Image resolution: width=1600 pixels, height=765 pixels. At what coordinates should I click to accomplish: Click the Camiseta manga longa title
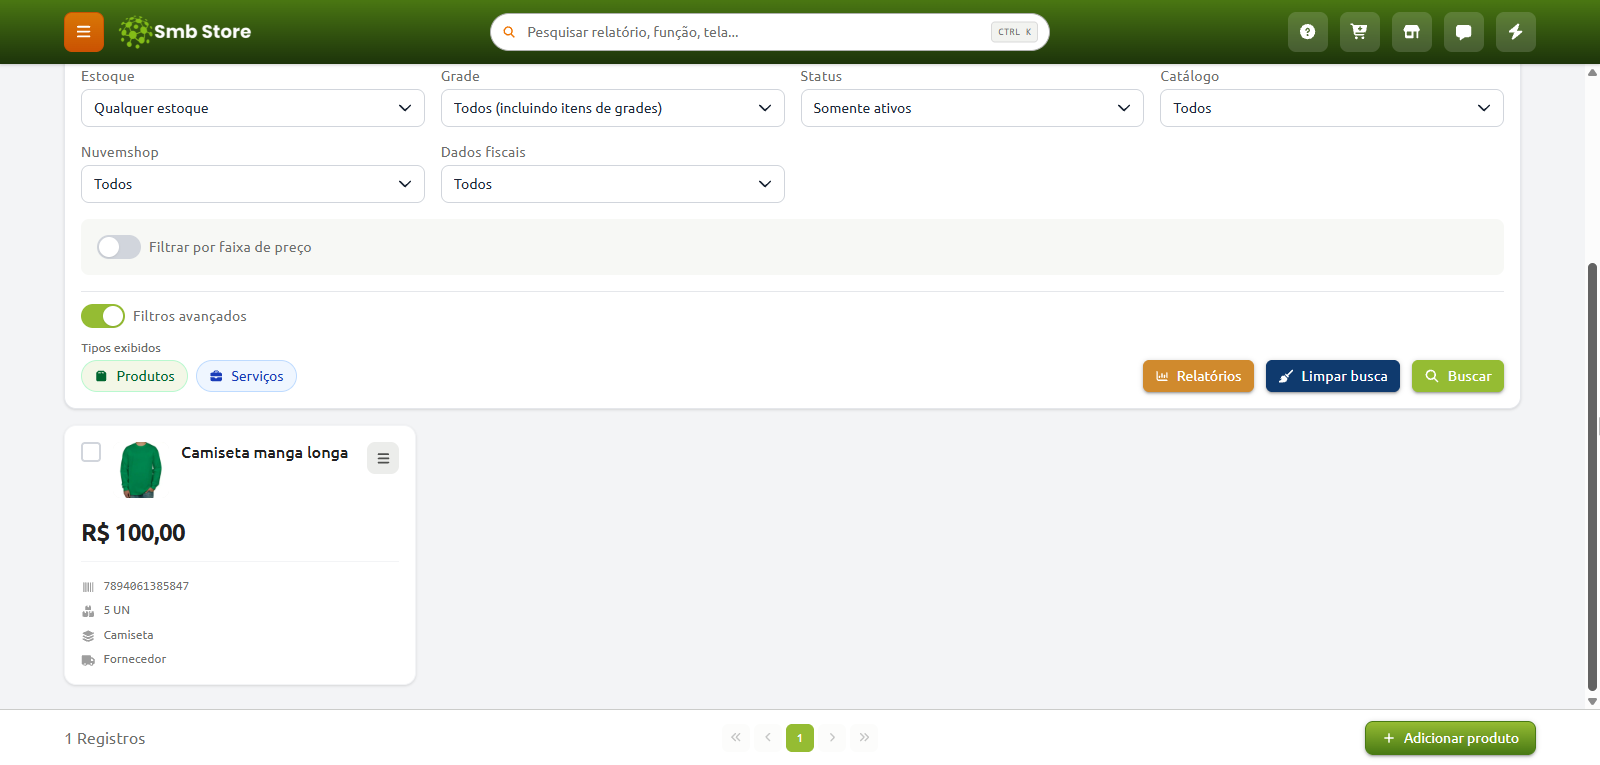tap(265, 453)
